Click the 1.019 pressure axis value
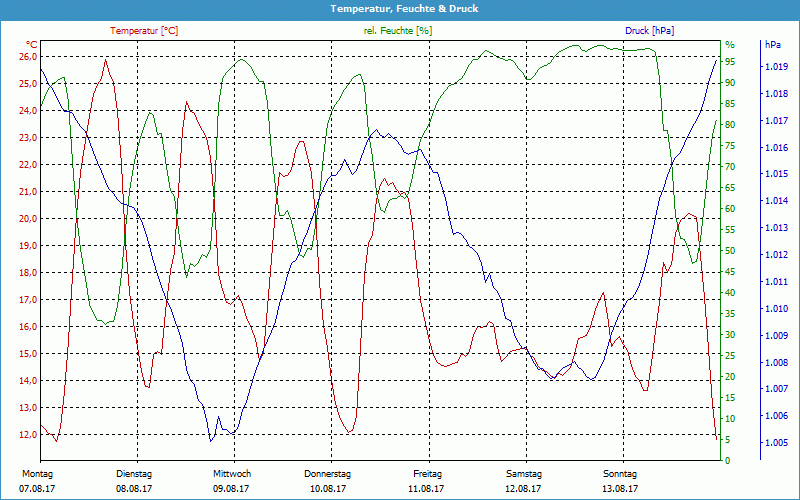This screenshot has width=800, height=500. (776, 67)
